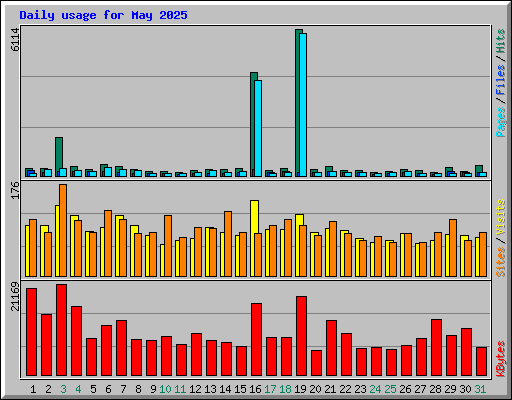Click day label 8 on x-axis
Screen dimensions: 512x400
[138, 389]
